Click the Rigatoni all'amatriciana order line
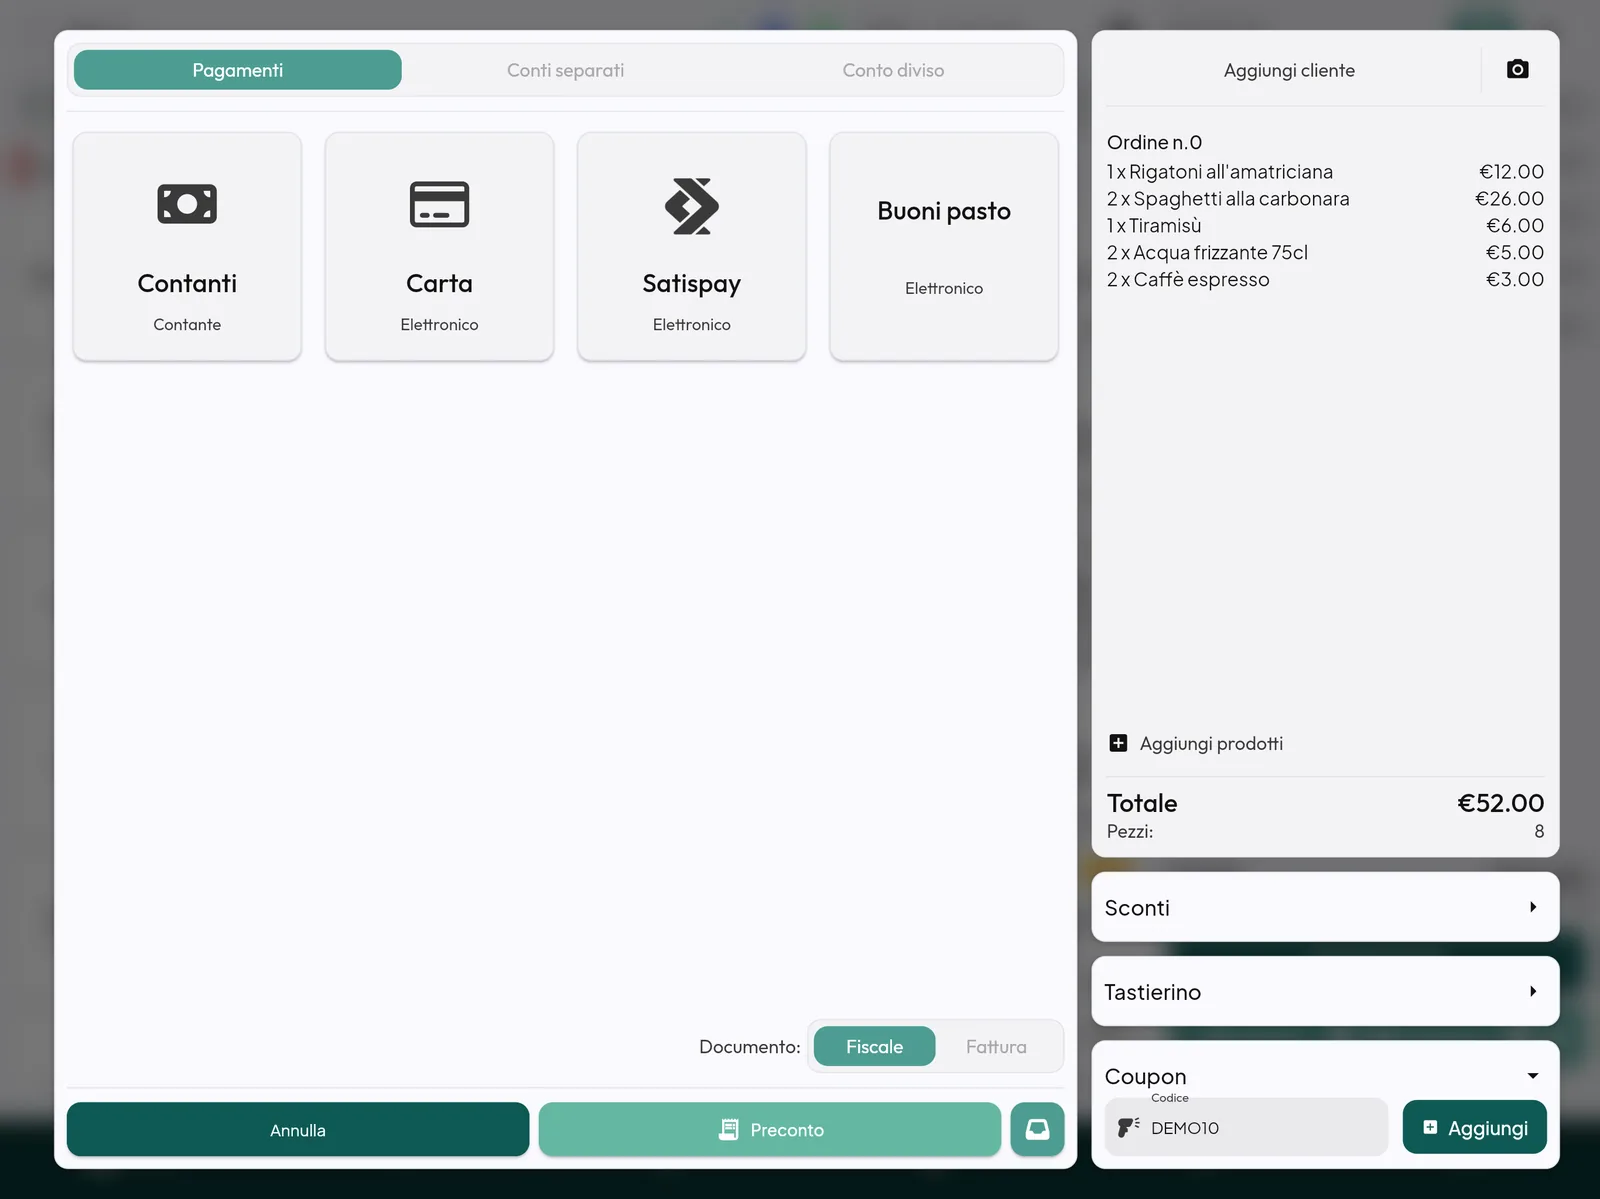1600x1199 pixels. (x=1325, y=172)
